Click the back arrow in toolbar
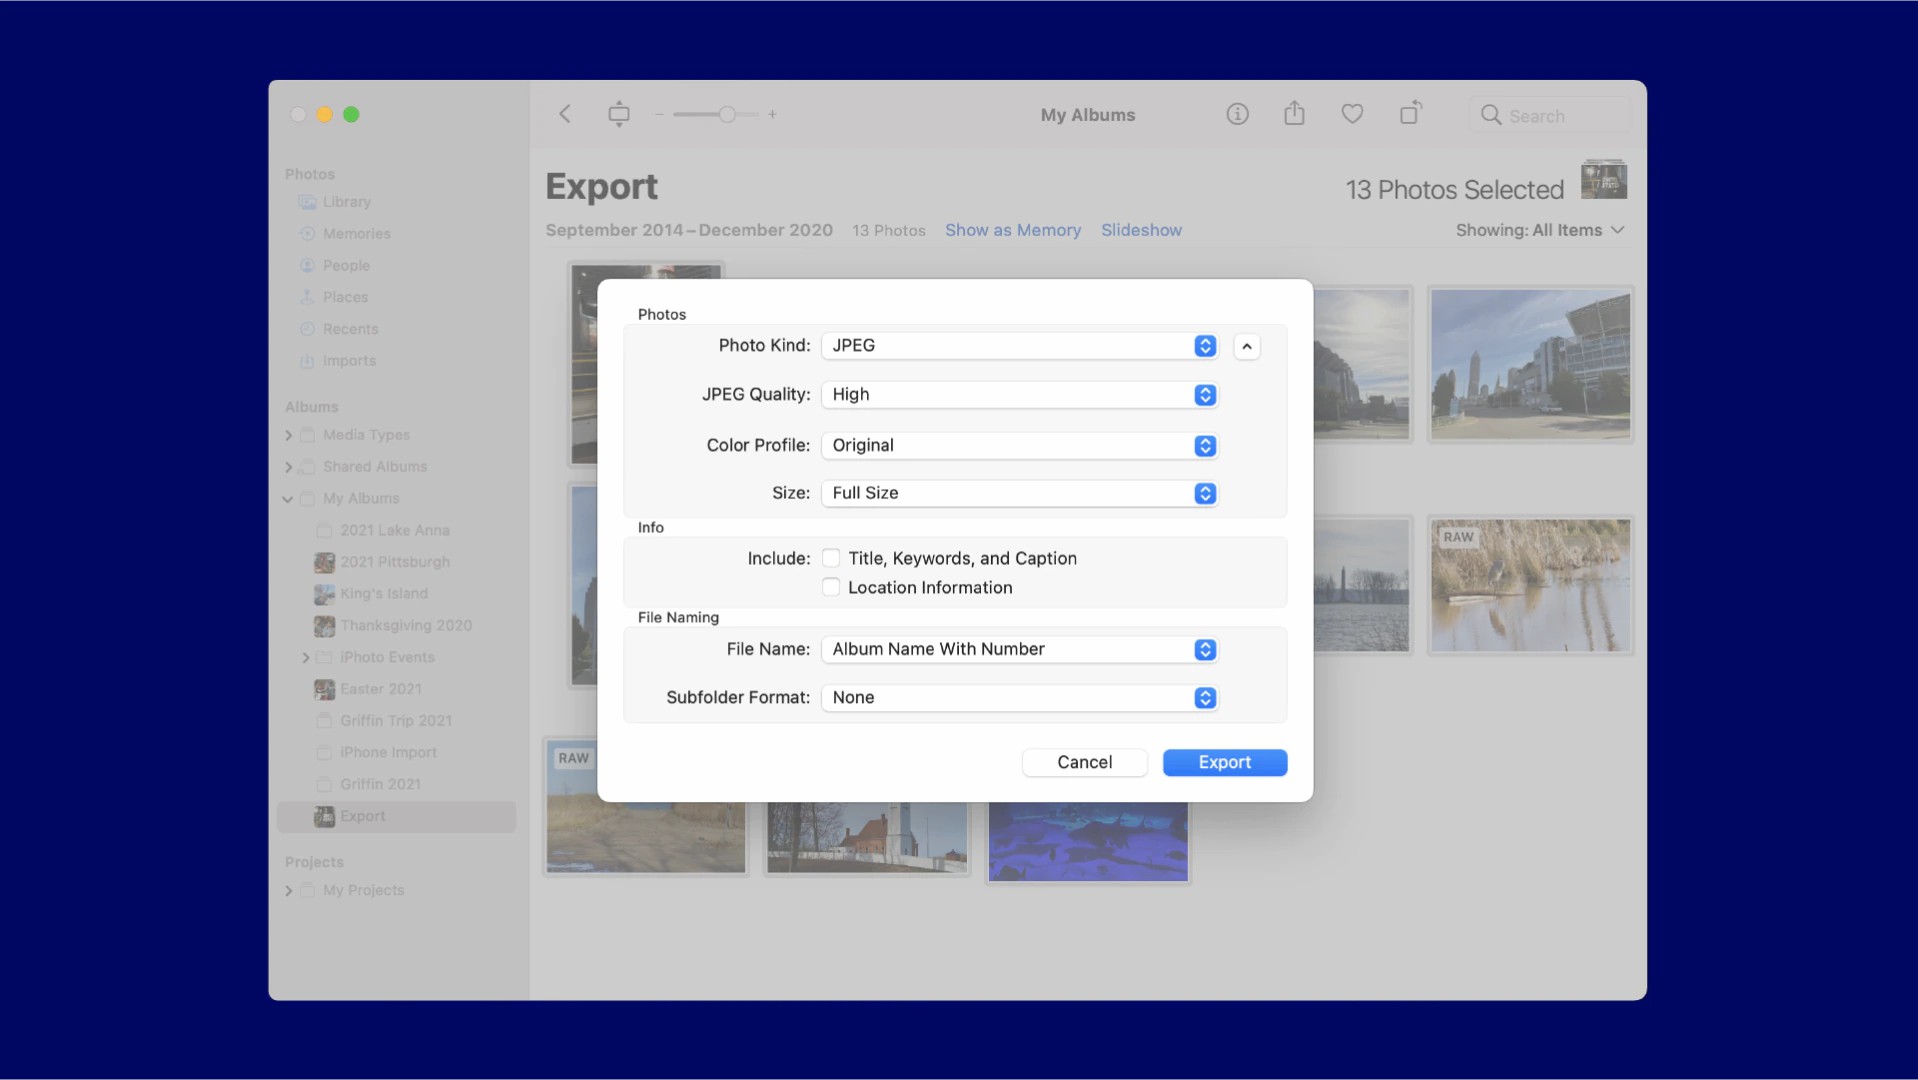Image resolution: width=1918 pixels, height=1080 pixels. (565, 114)
